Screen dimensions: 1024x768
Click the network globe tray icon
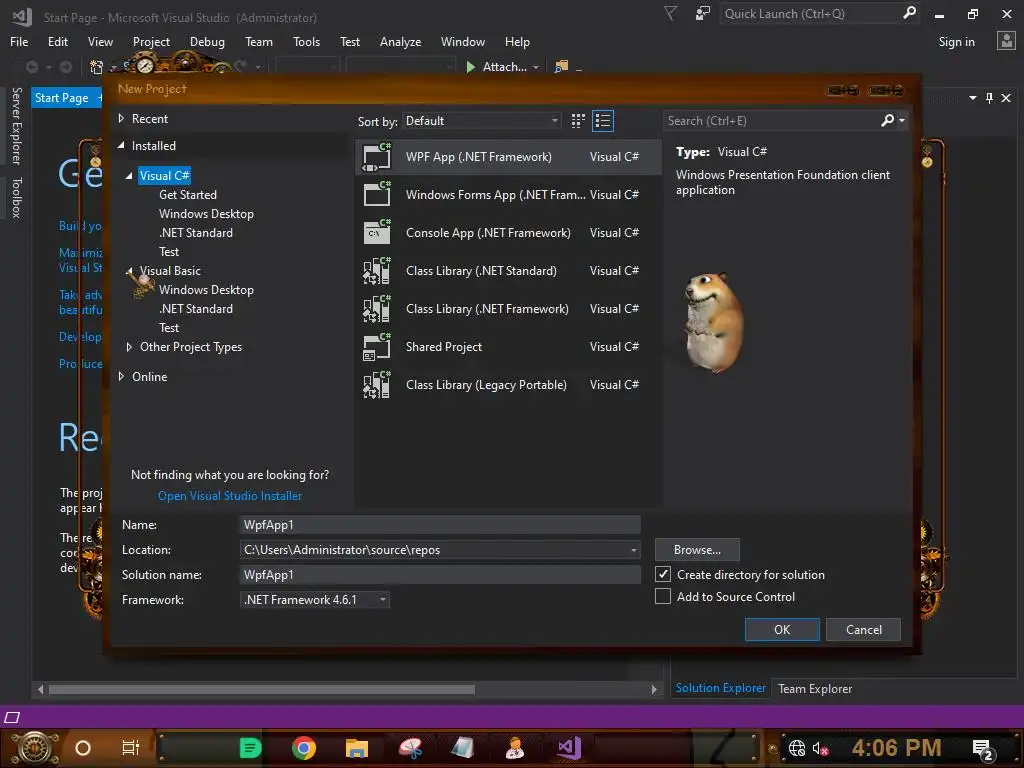797,748
